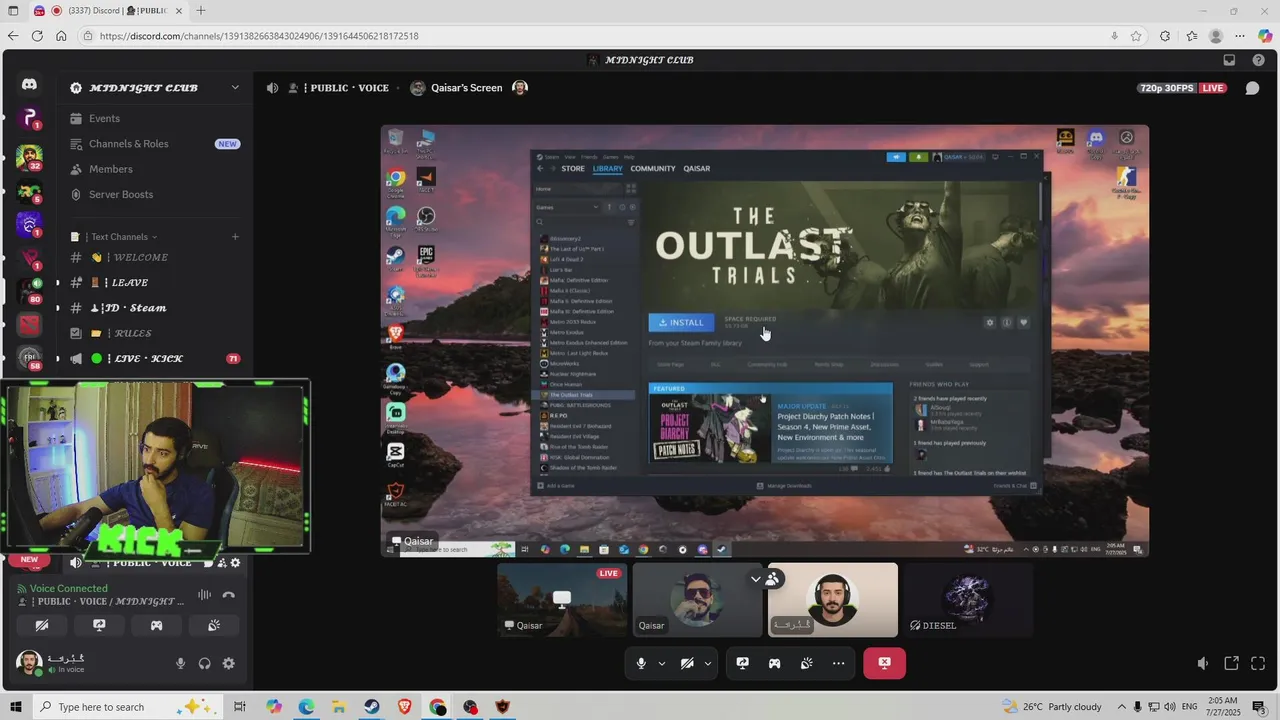
Task: Open Channels & Roles
Action: tap(155, 144)
